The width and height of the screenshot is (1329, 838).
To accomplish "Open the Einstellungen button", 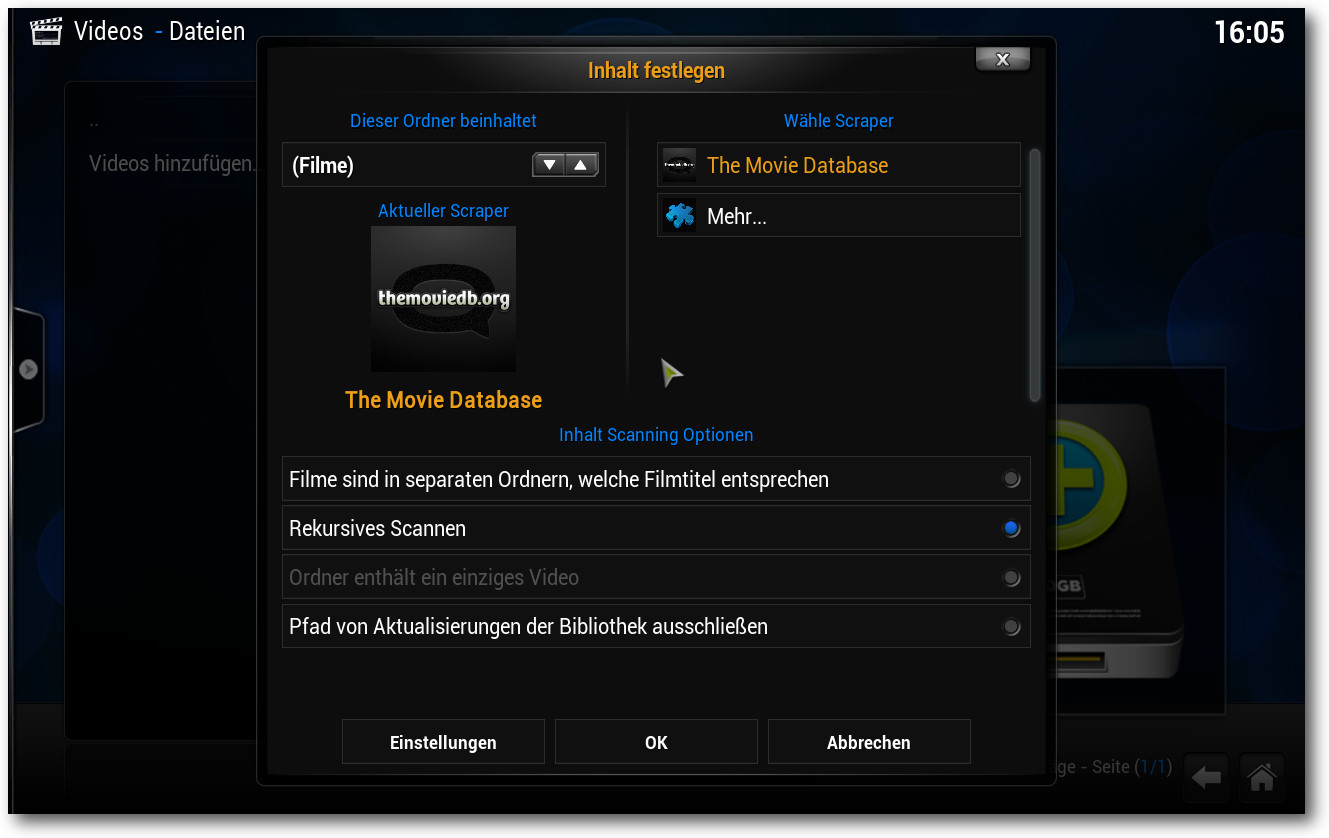I will coord(443,742).
